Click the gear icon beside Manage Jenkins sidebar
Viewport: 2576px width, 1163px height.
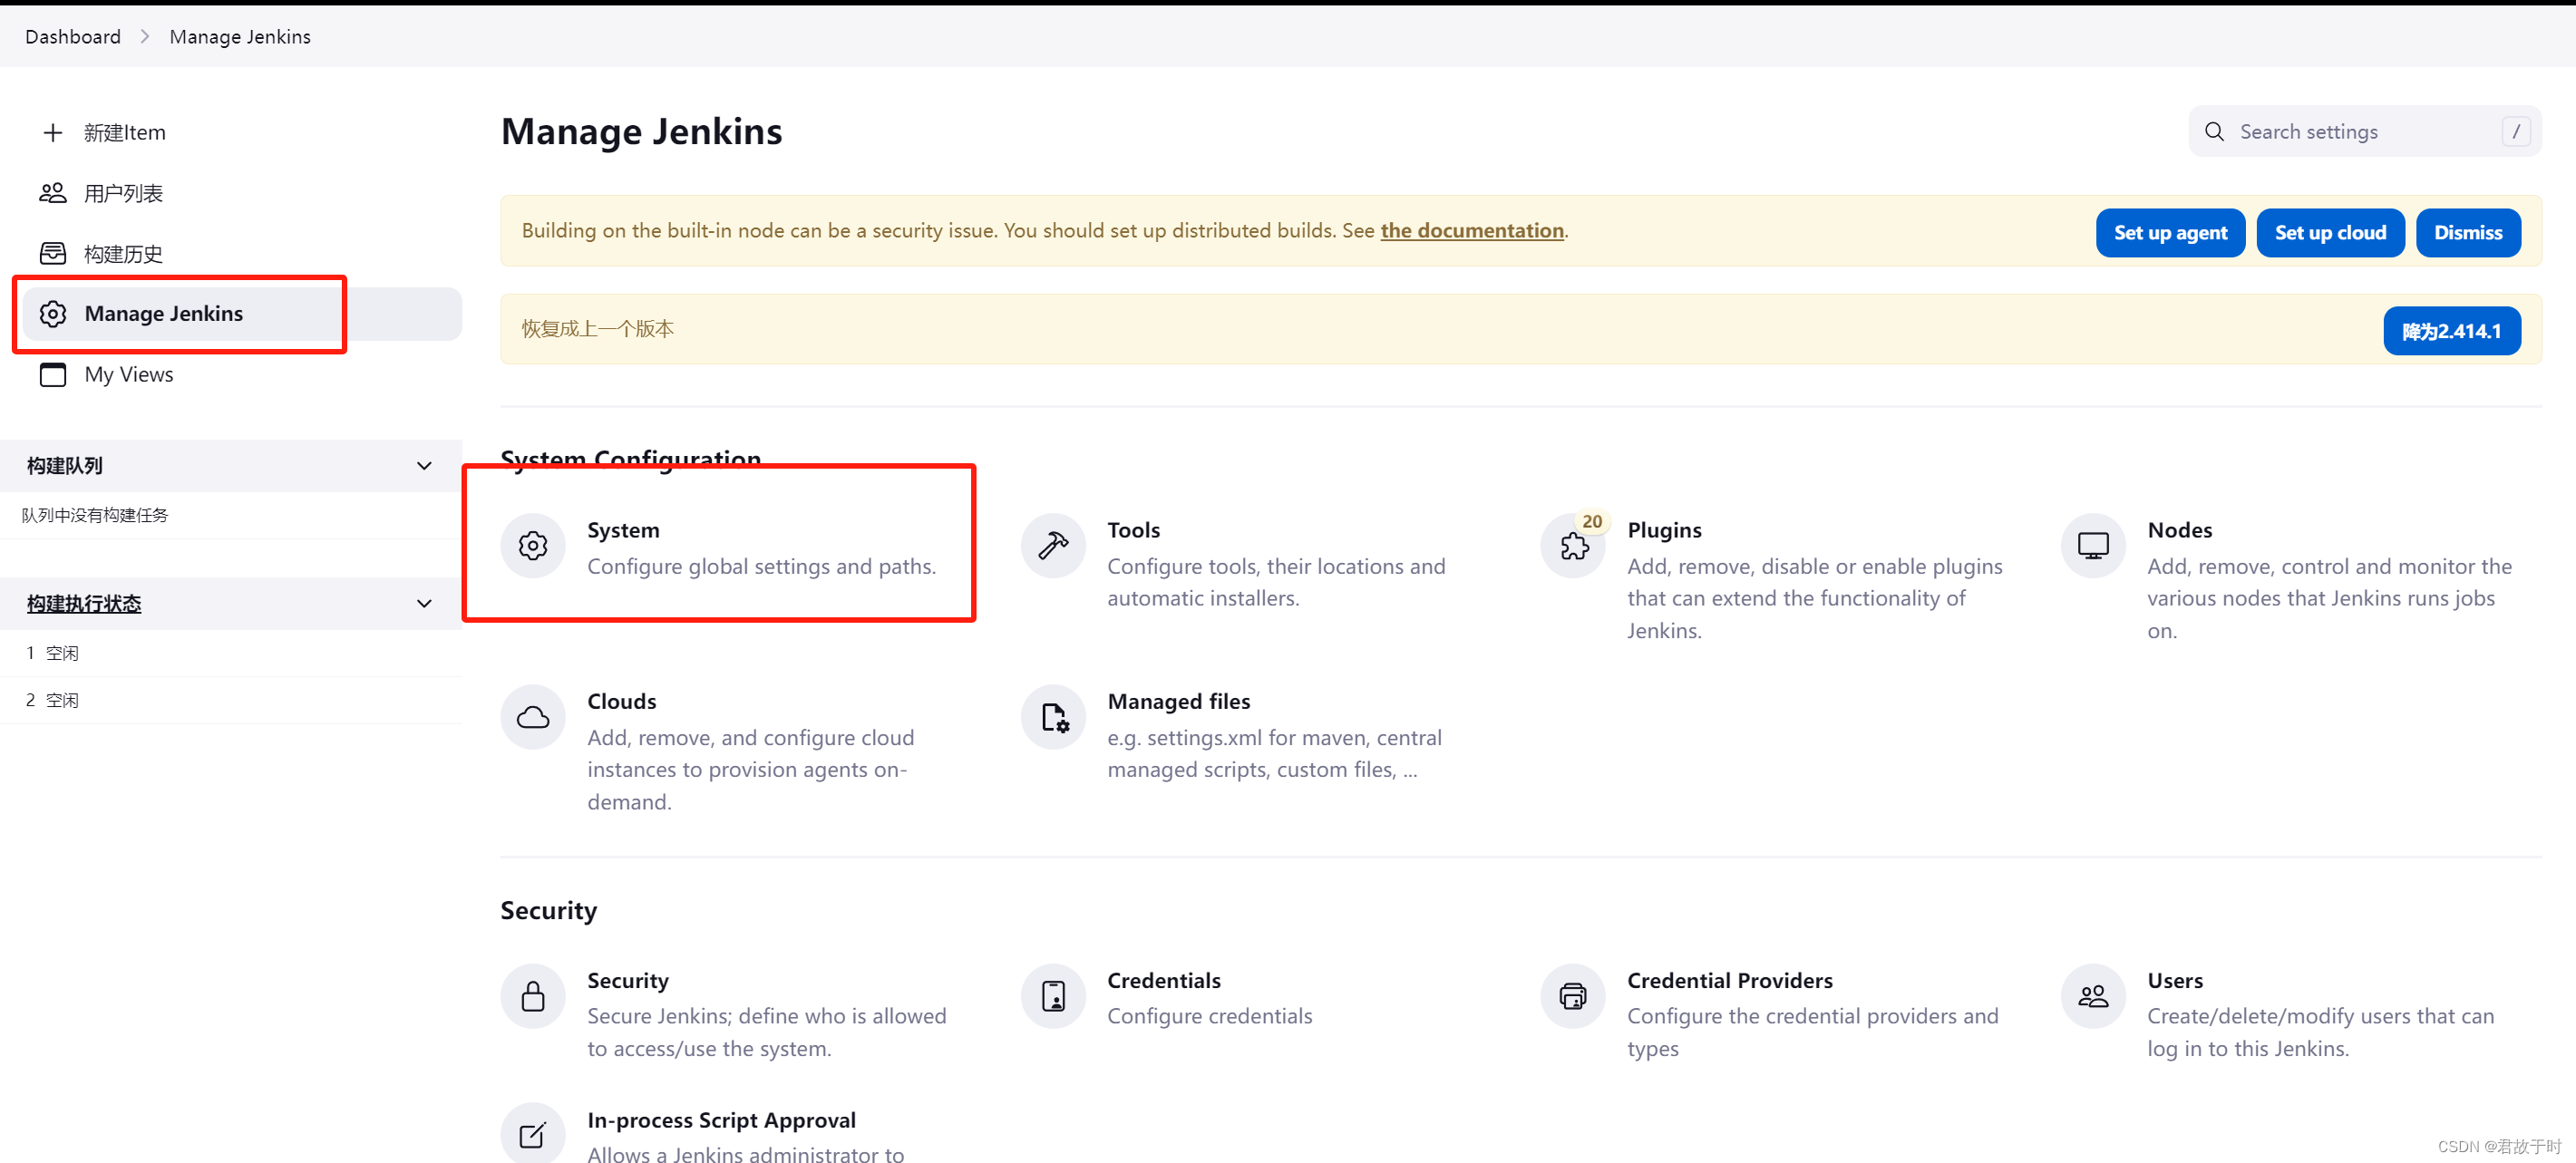tap(53, 314)
